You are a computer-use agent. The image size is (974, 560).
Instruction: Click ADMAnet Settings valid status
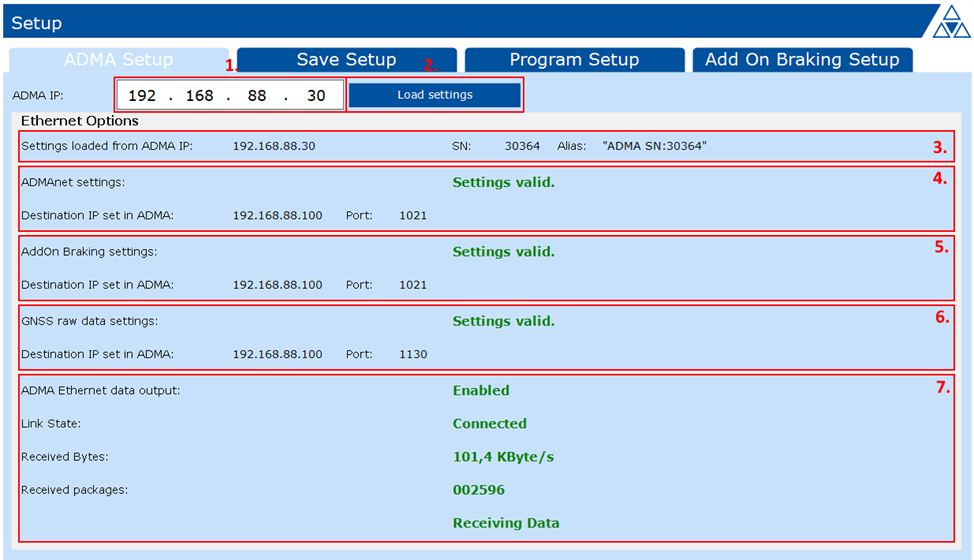click(x=504, y=182)
